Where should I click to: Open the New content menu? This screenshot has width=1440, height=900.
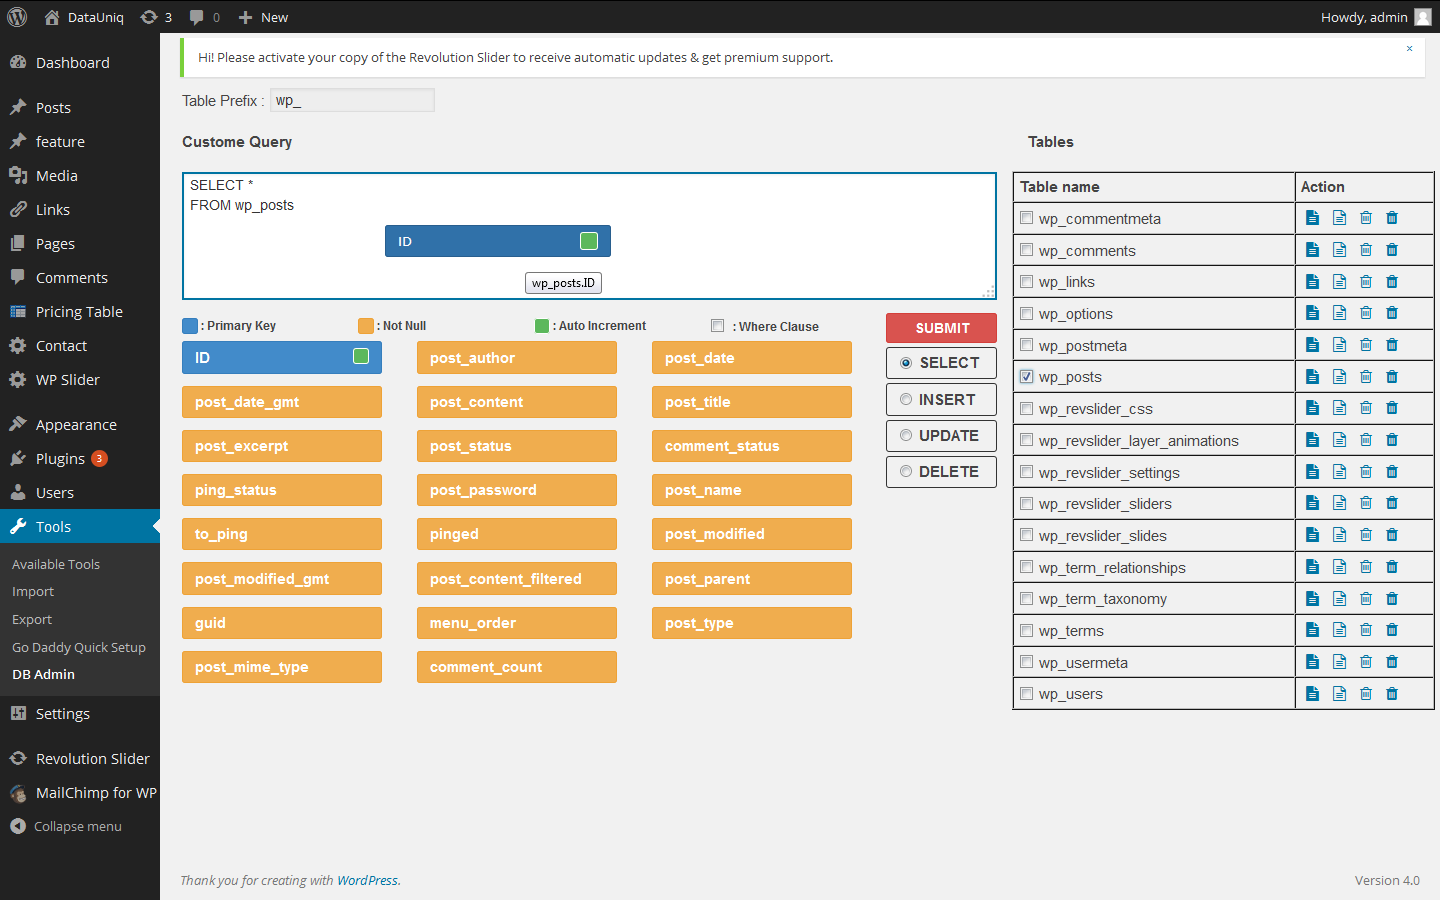[263, 17]
